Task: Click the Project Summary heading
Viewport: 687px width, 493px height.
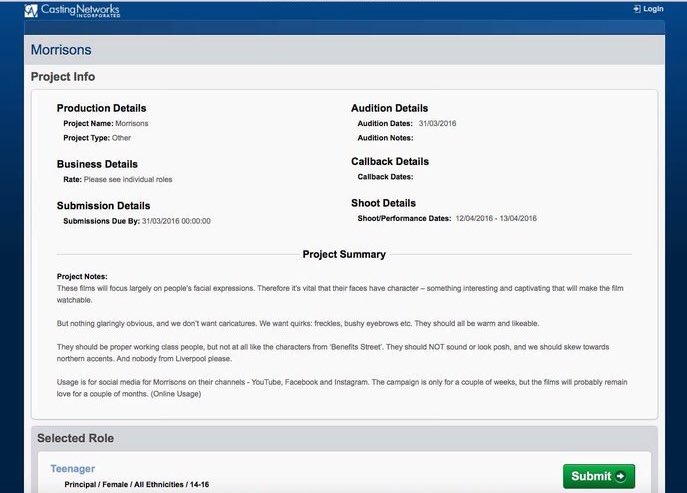Action: [344, 255]
